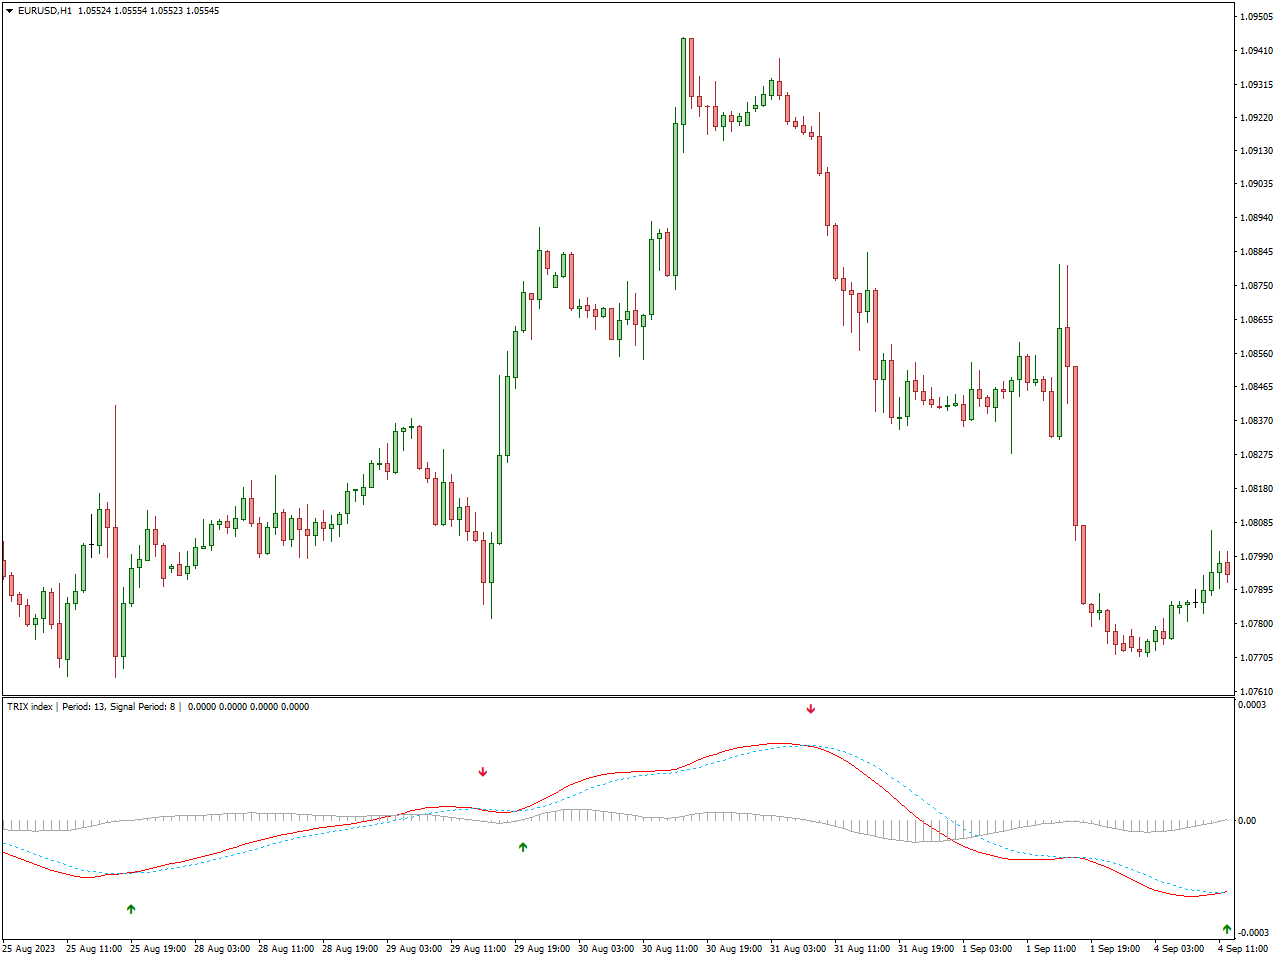
Task: Click the 31 Aug 11:00 time label
Action: pyautogui.click(x=862, y=949)
